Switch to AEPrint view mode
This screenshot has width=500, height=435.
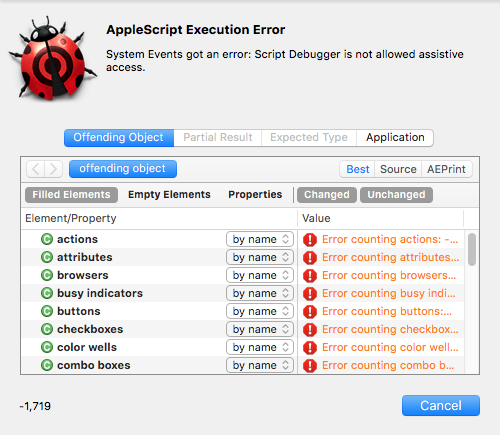(447, 169)
